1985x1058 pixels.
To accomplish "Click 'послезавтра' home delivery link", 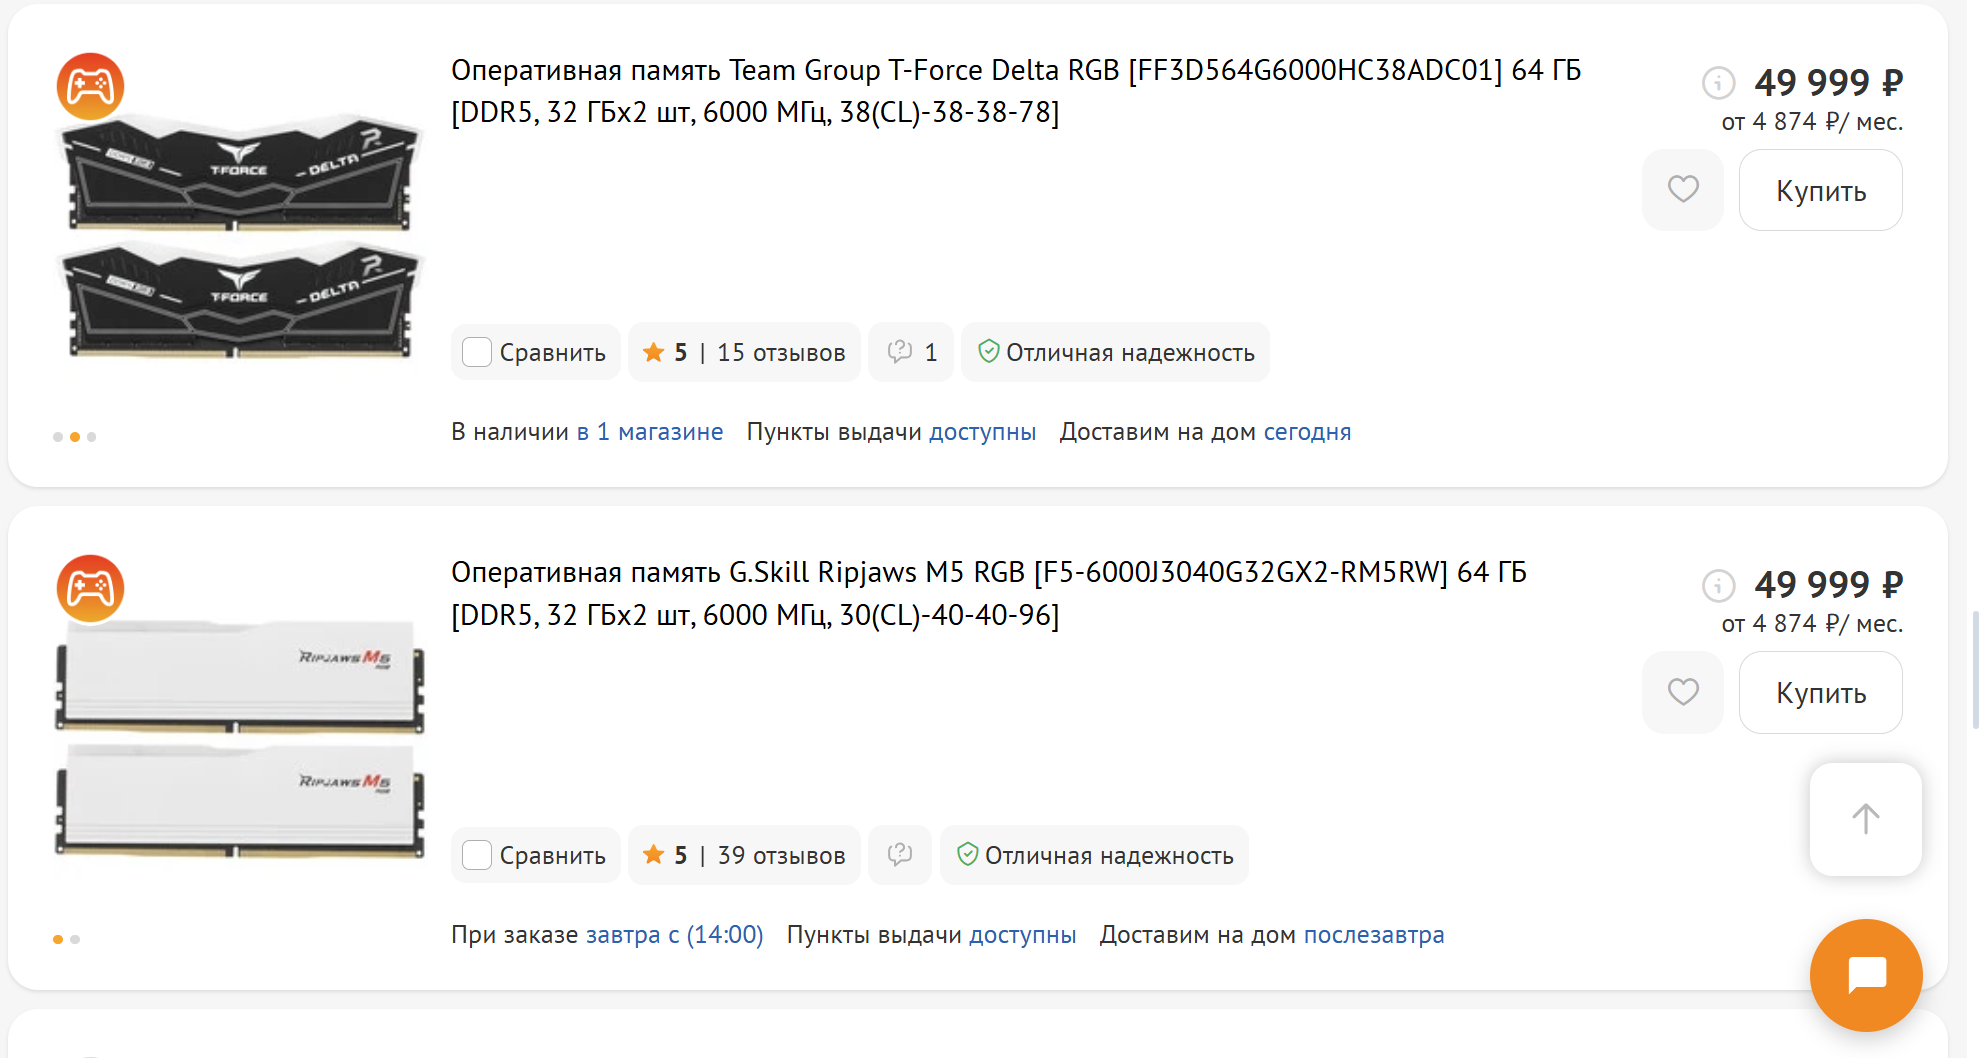I will click(x=1373, y=935).
